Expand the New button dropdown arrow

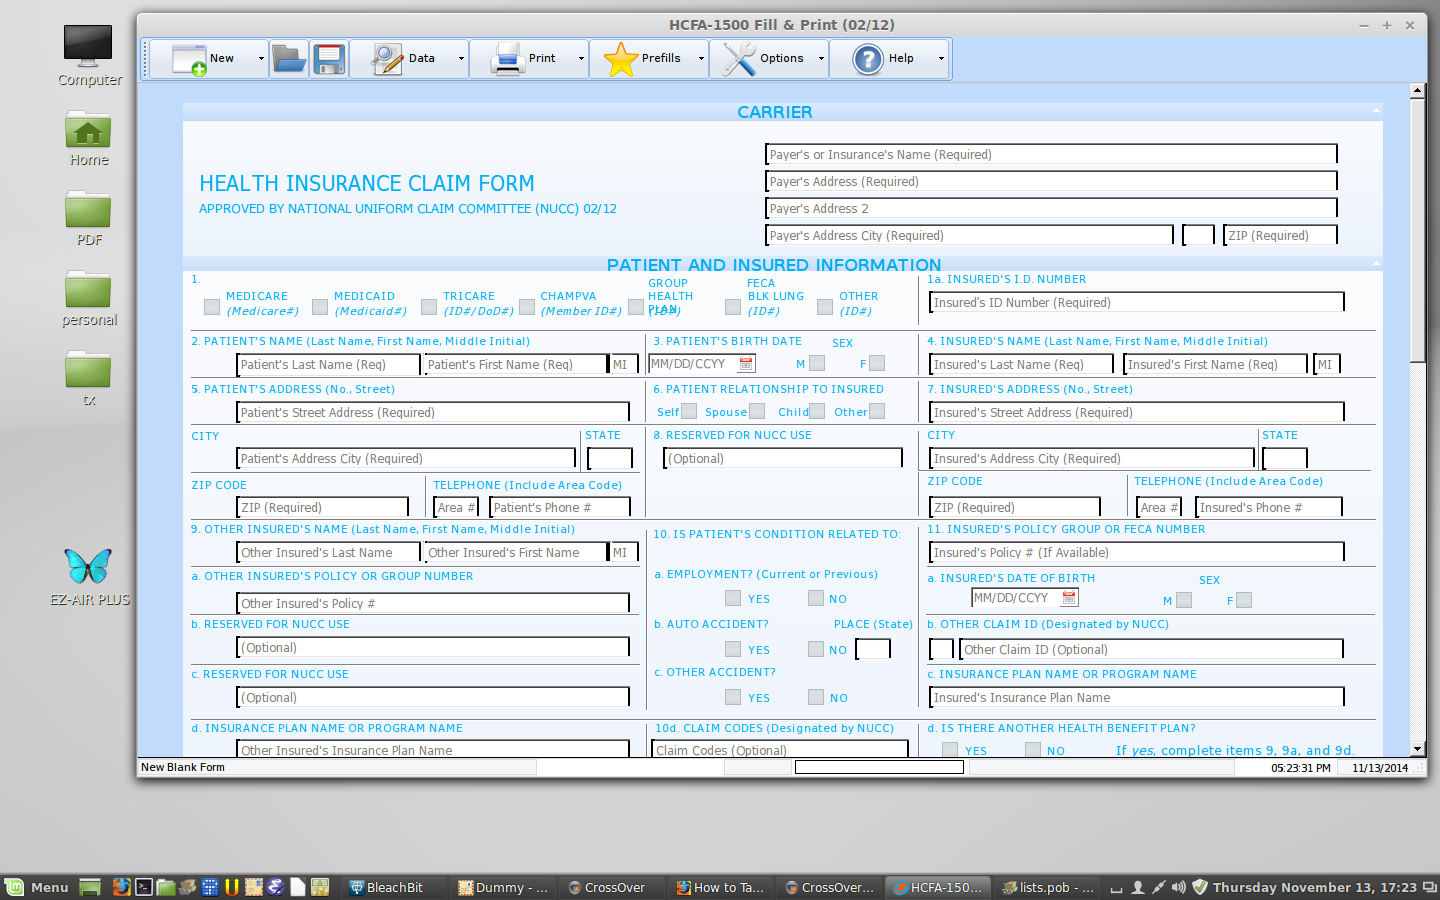pos(261,59)
